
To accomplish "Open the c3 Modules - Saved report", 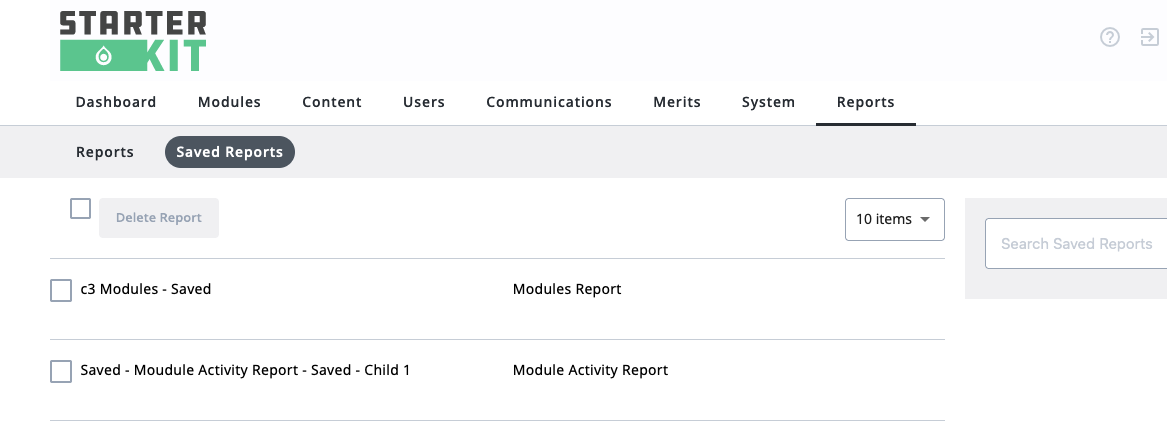I will (146, 289).
